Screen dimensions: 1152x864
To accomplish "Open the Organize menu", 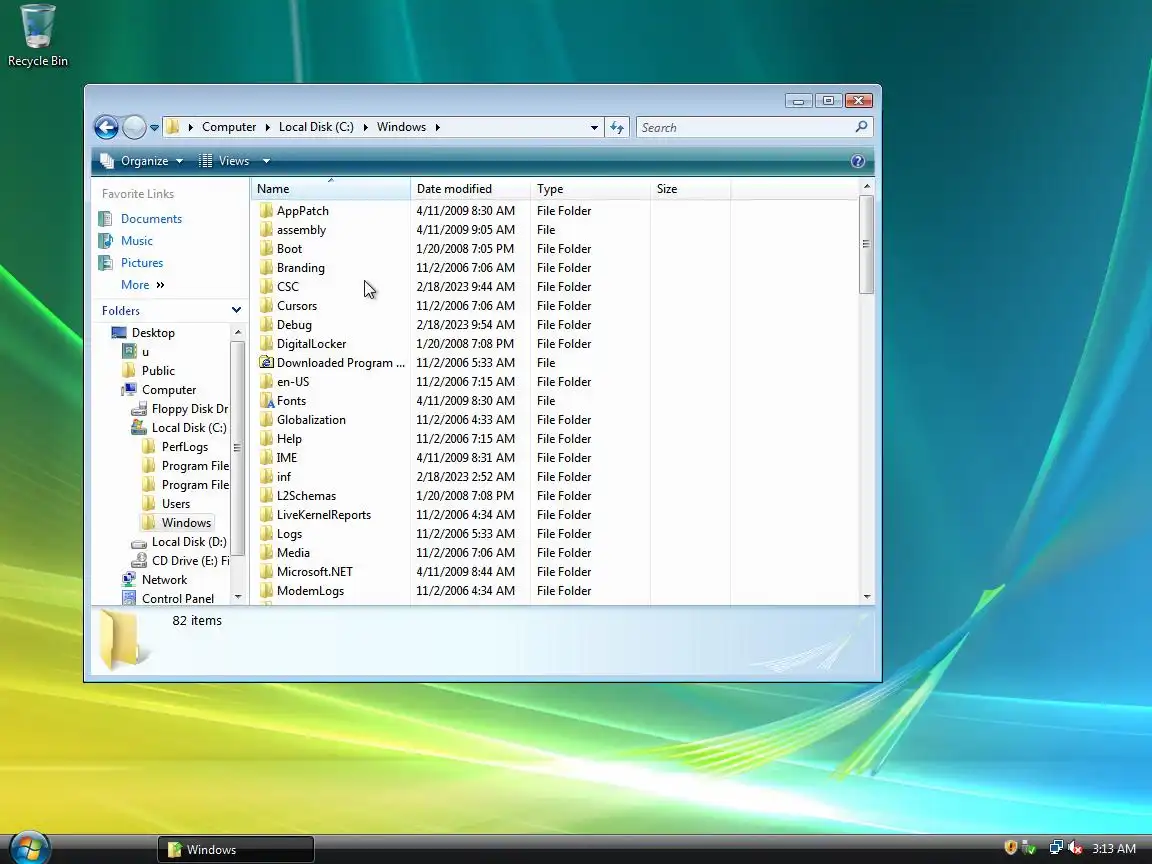I will coord(142,161).
